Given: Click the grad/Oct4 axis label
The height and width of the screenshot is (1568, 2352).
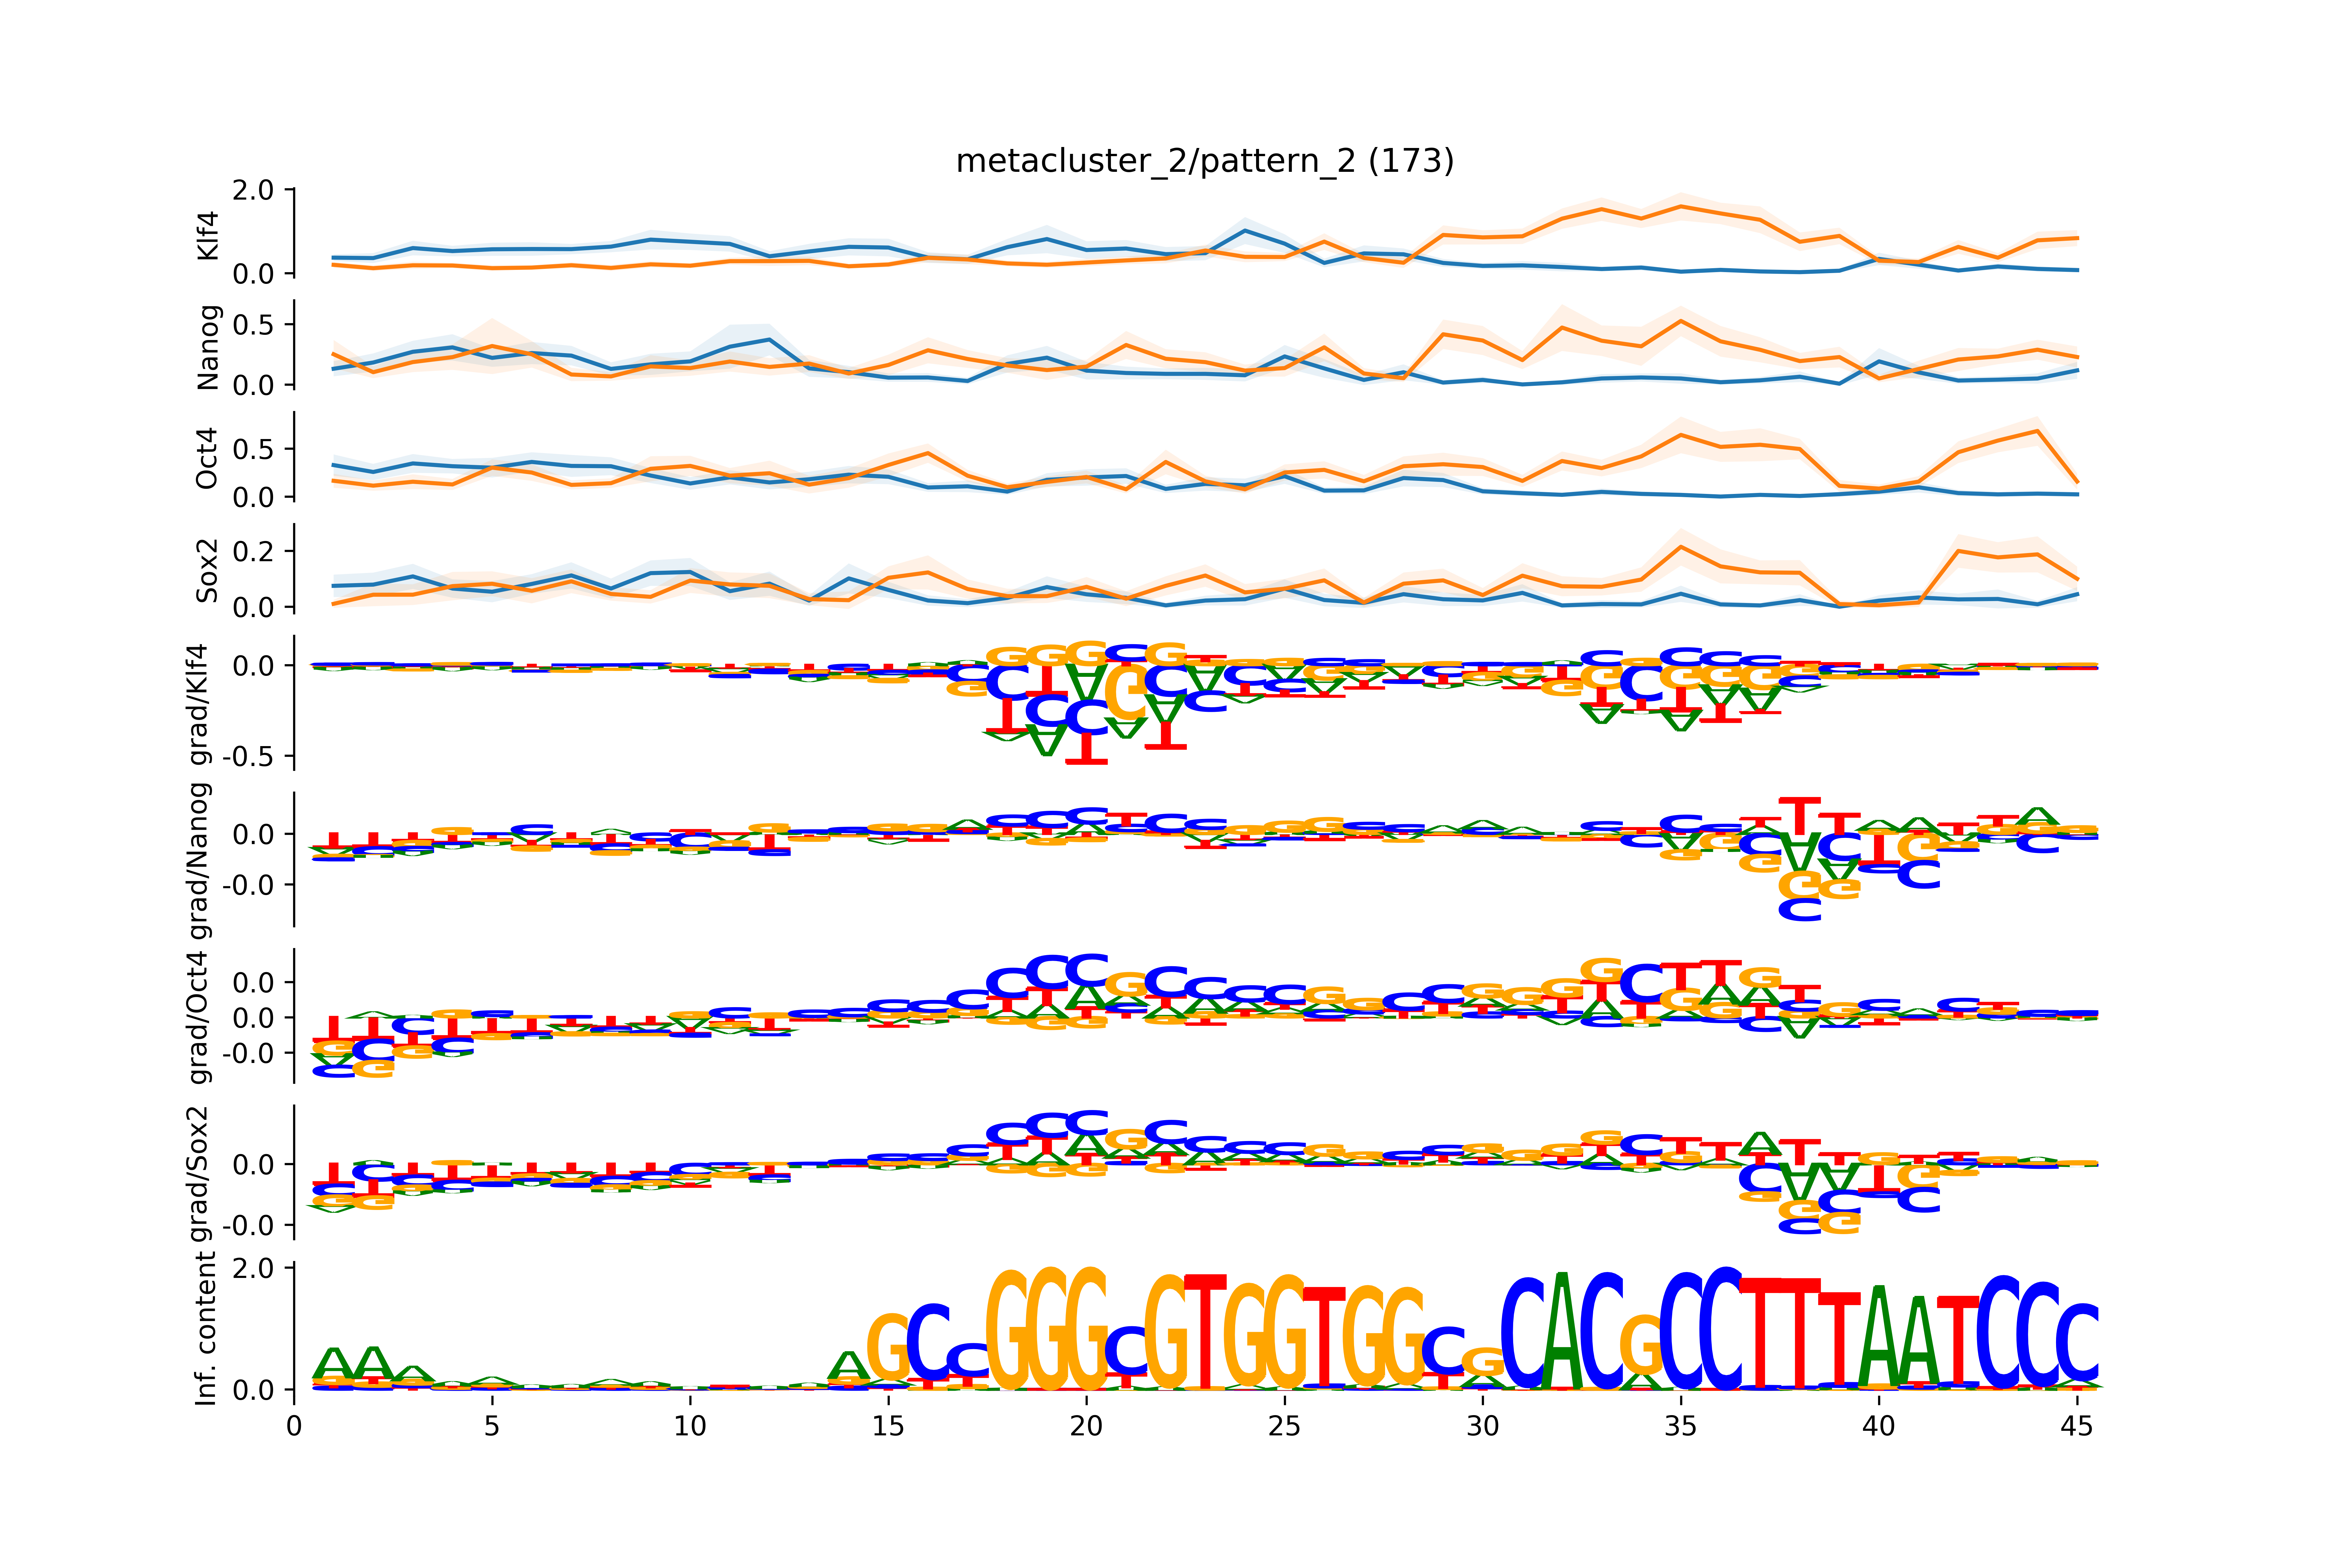Looking at the screenshot, I should click(x=200, y=1017).
